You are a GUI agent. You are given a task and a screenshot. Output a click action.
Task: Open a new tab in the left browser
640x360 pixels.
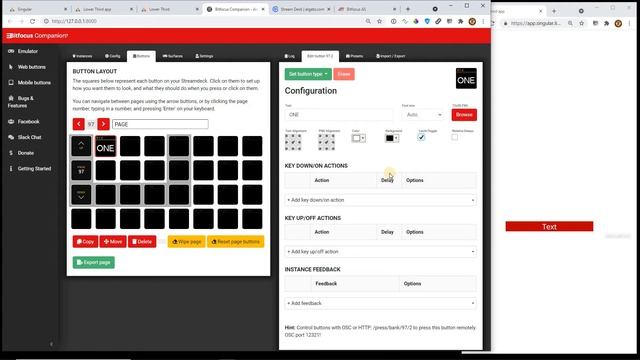pos(408,9)
